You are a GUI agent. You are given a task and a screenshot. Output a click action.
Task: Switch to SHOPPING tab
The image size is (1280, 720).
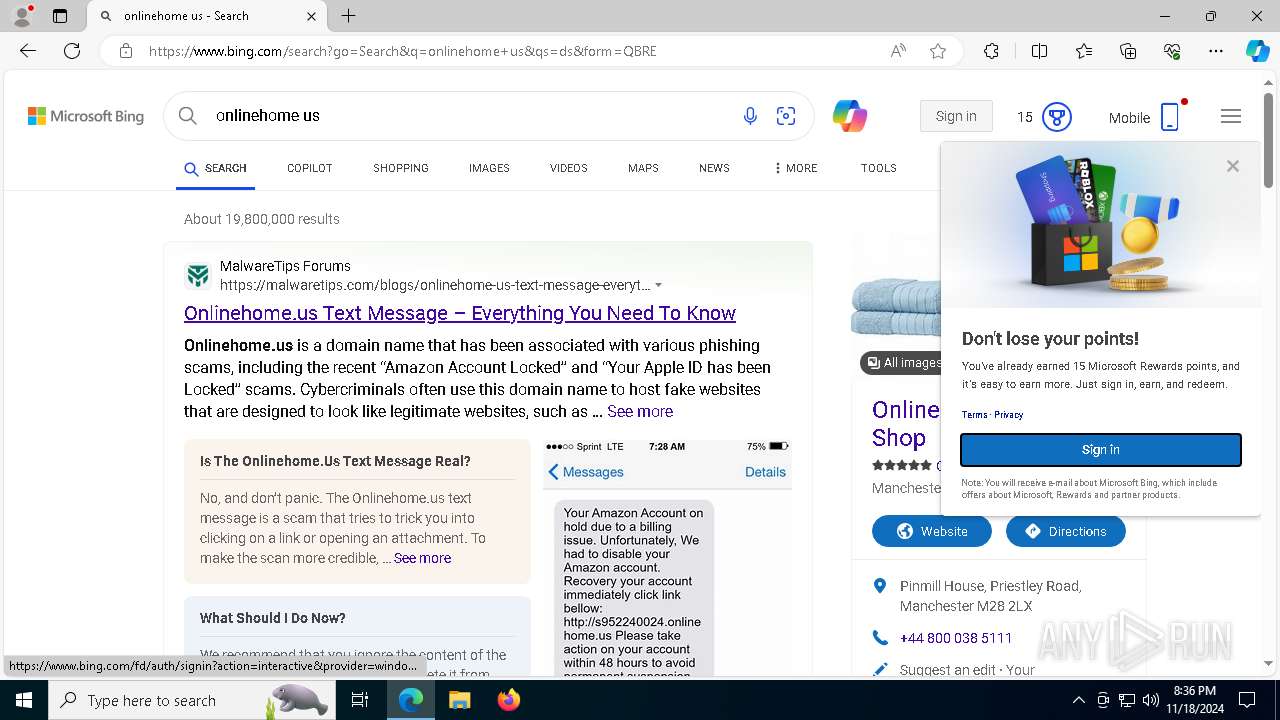[x=401, y=168]
